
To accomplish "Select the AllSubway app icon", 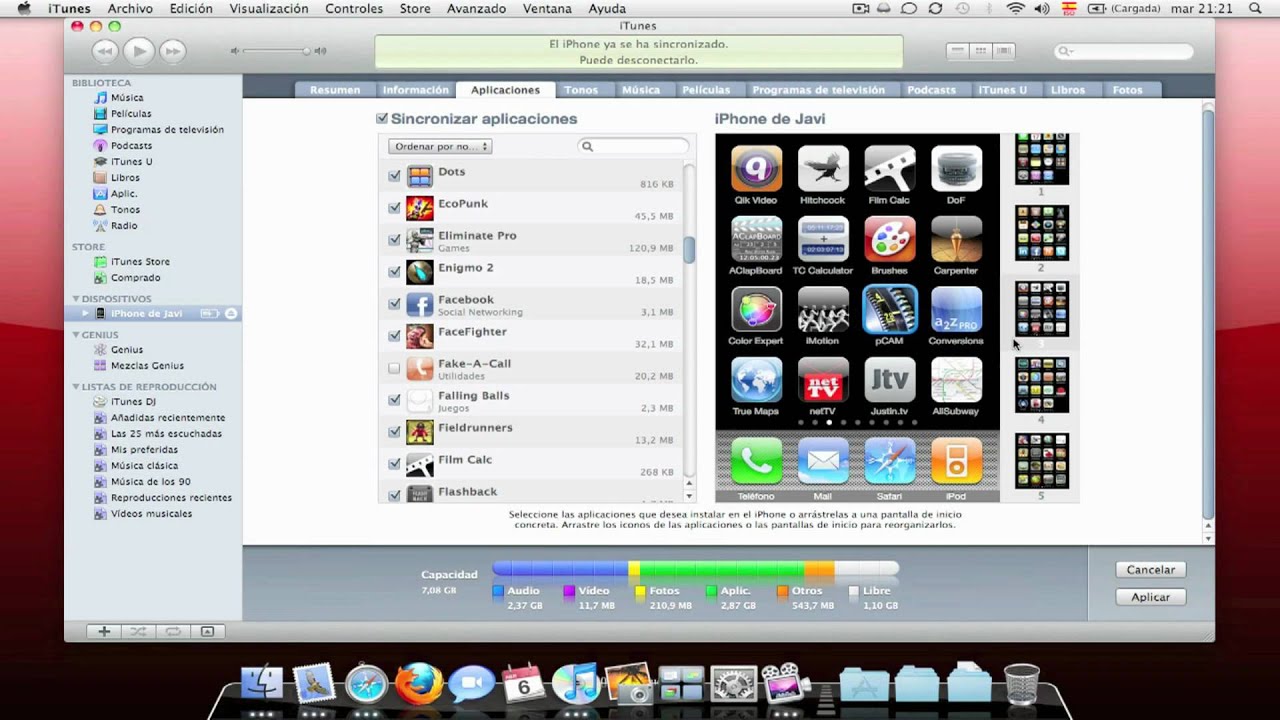I will click(956, 380).
